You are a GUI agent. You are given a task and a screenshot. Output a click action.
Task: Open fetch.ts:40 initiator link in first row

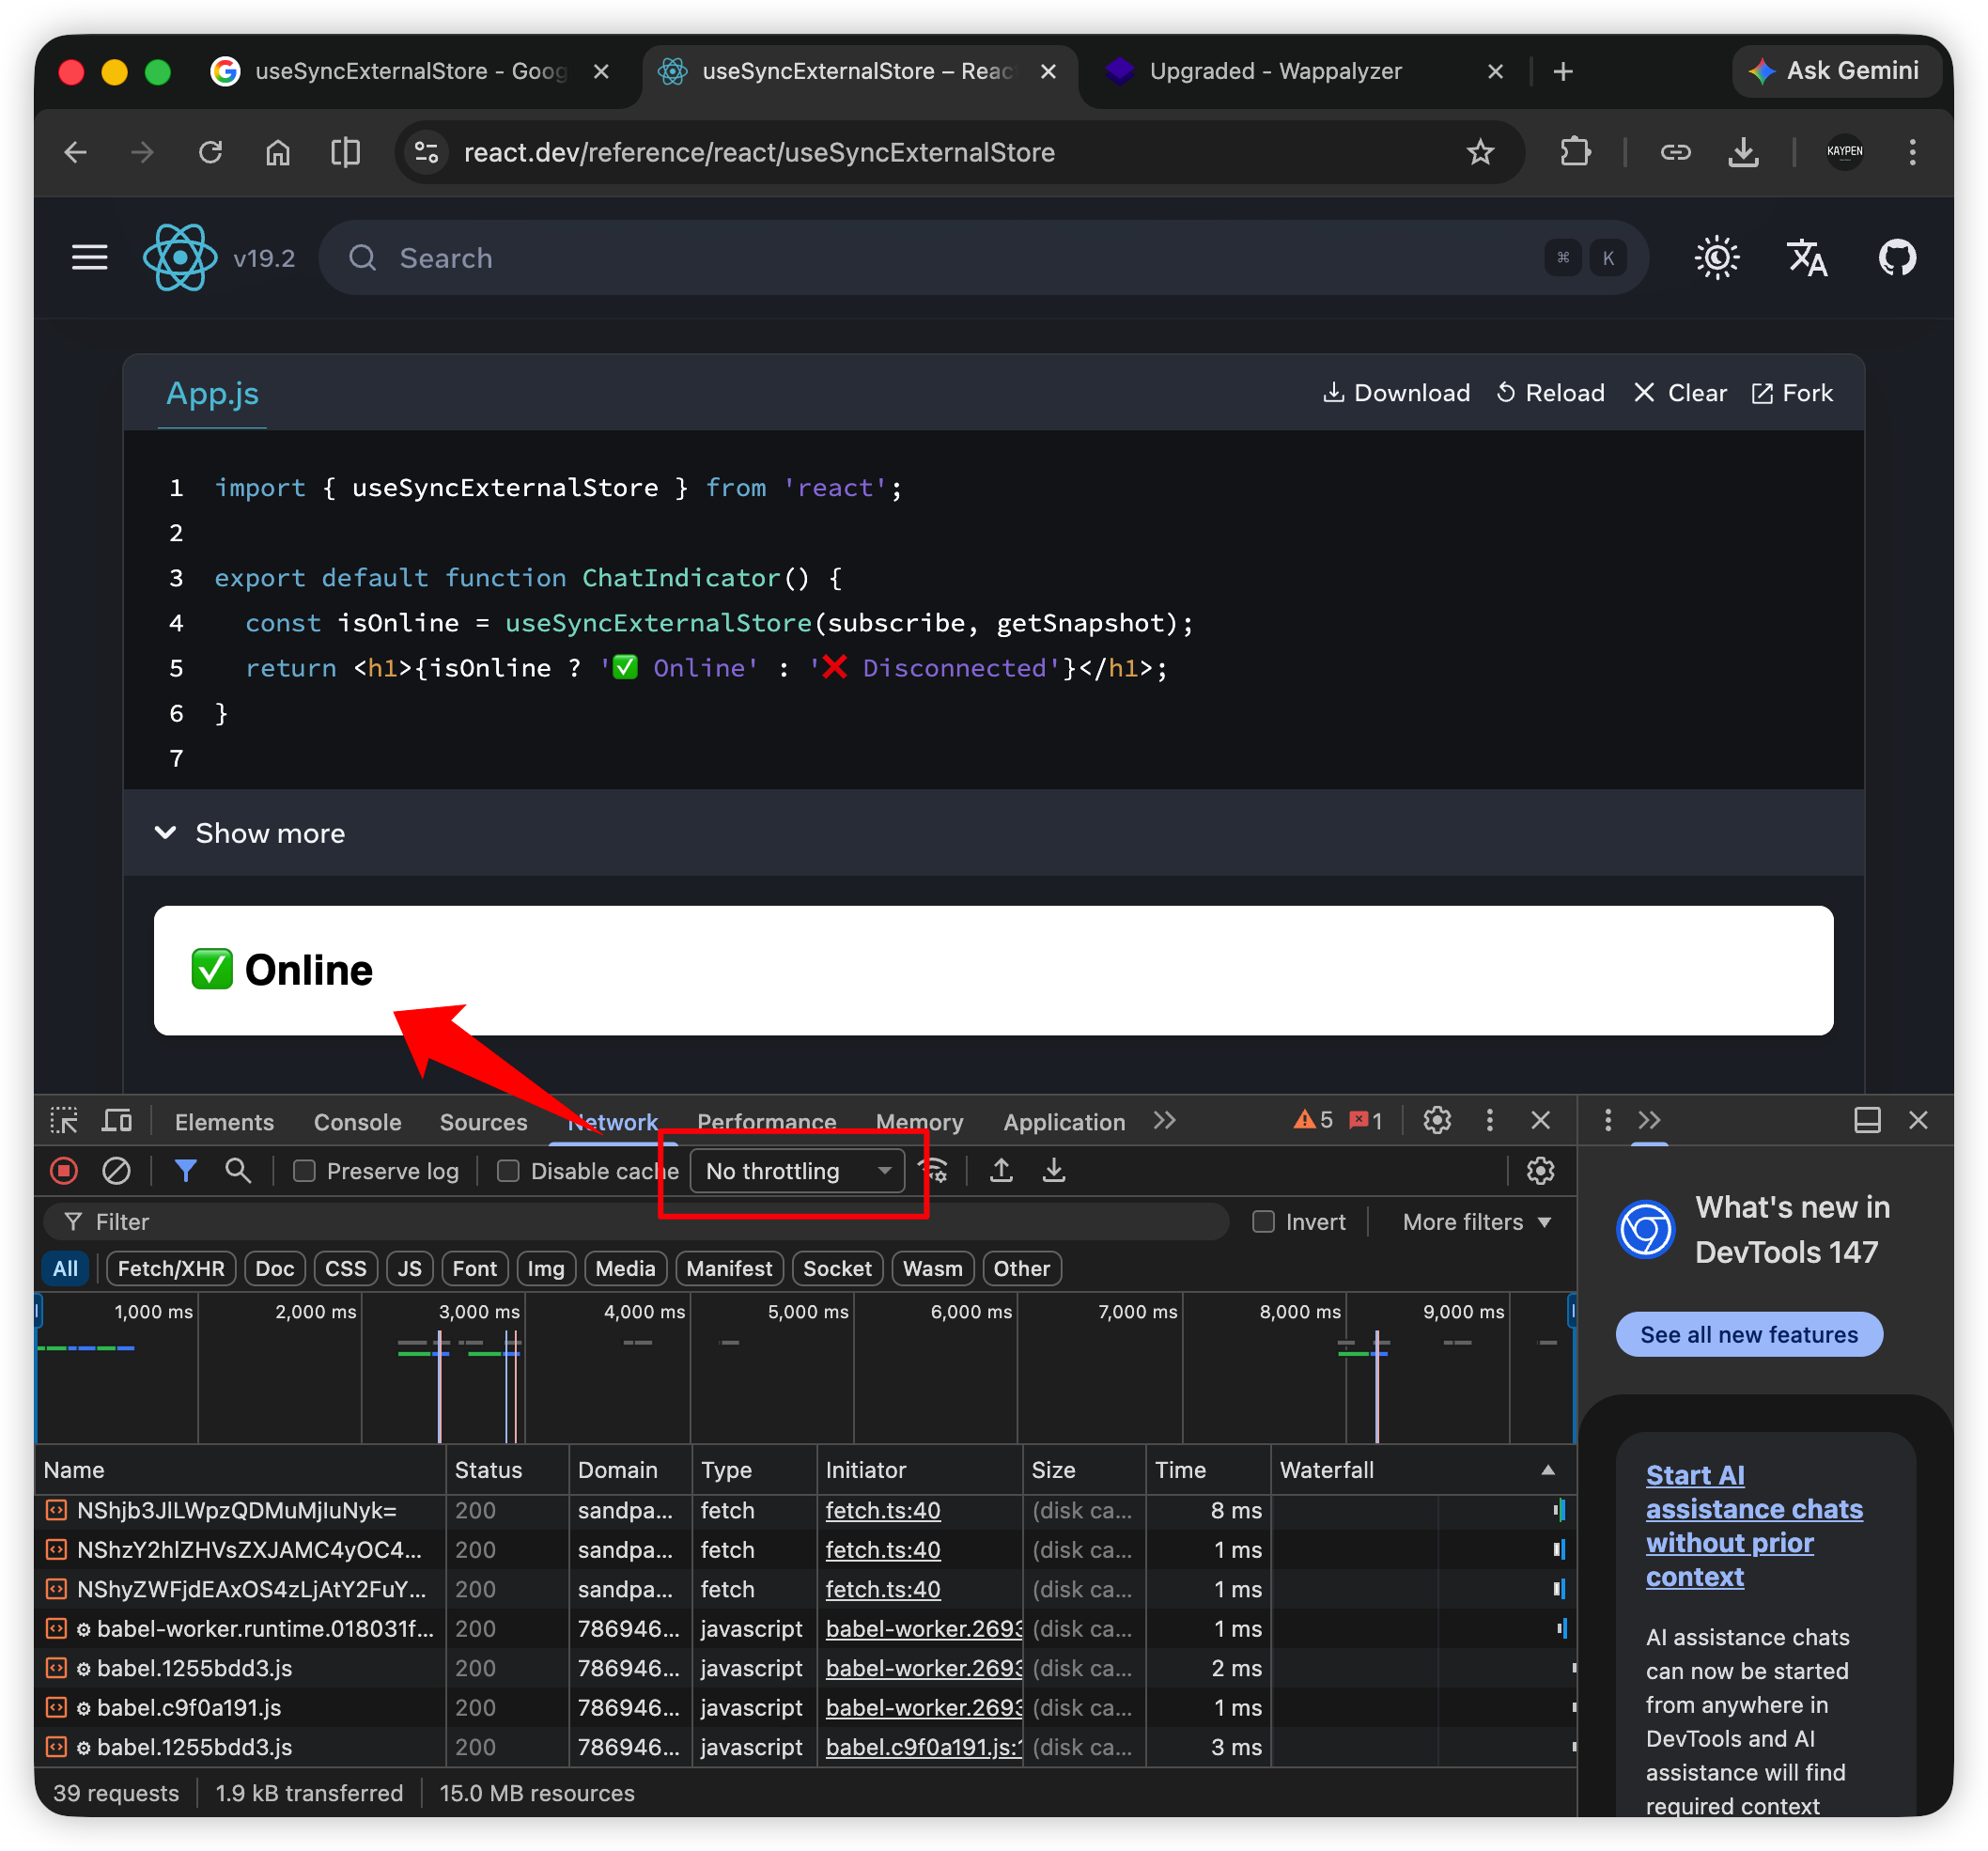point(882,1510)
